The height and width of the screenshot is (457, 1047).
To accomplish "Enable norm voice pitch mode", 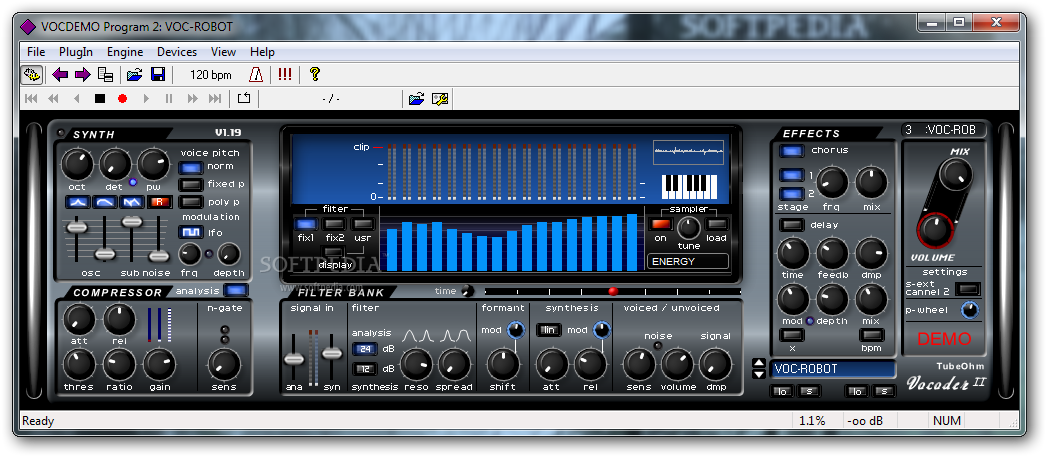I will click(191, 167).
